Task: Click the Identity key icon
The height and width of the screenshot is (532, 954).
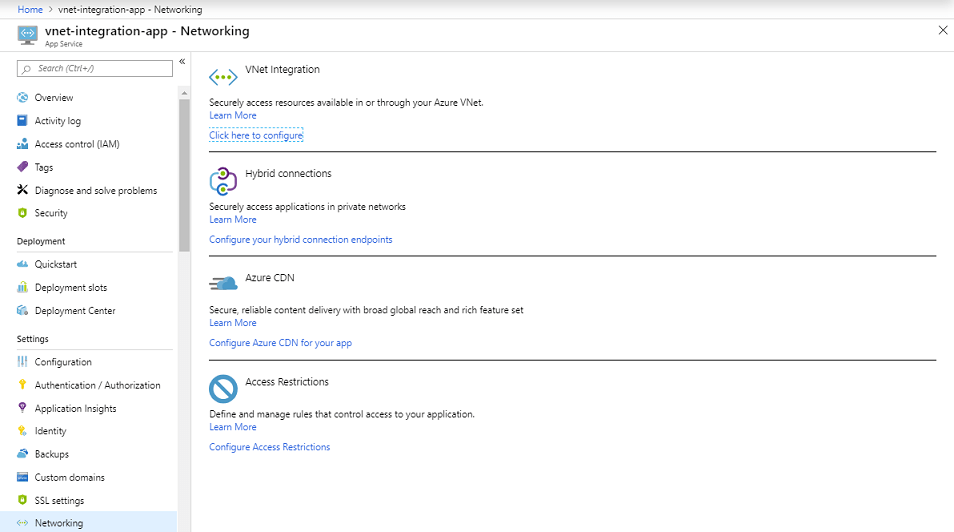Action: pos(23,431)
